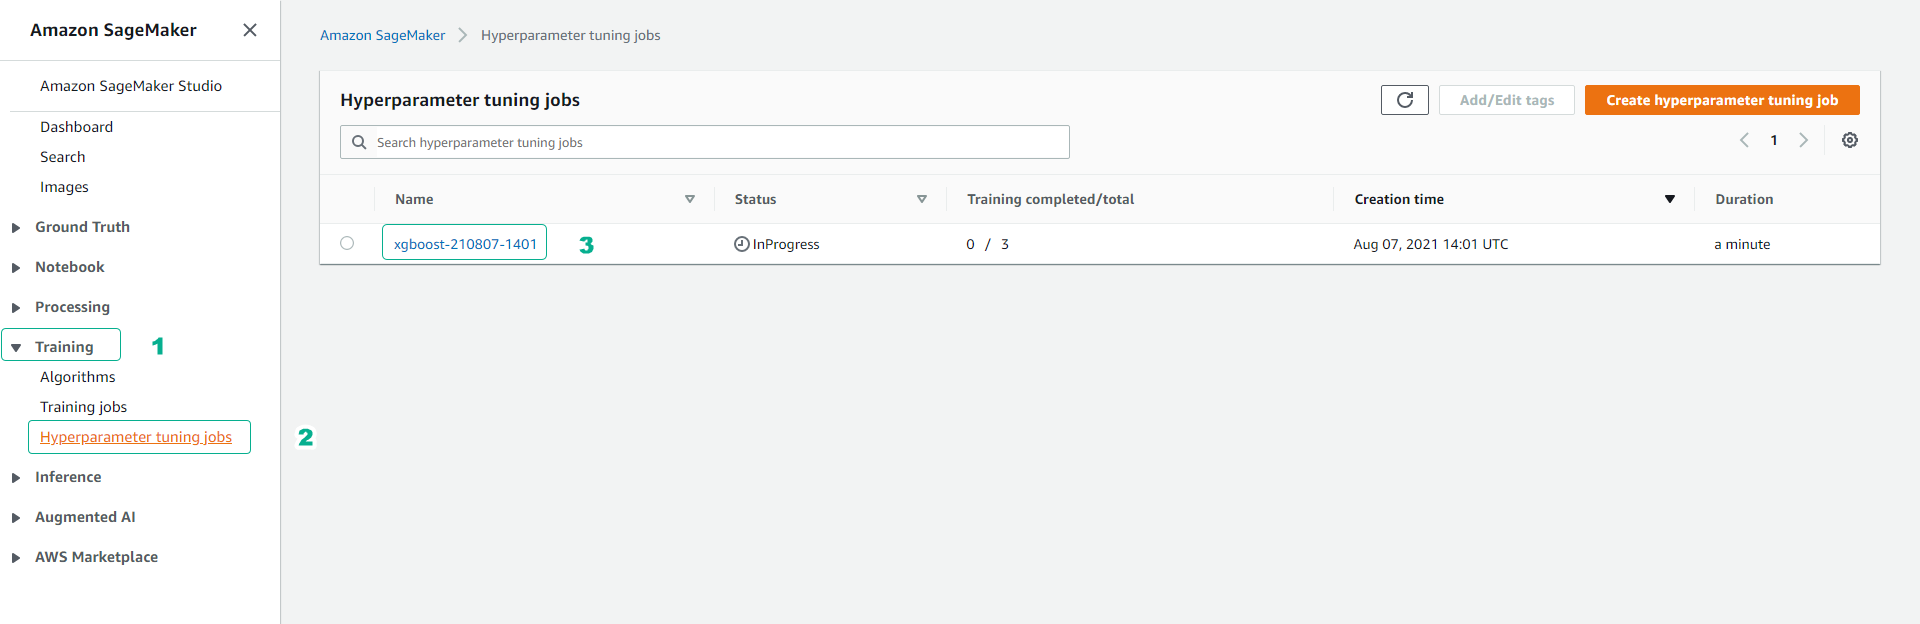The image size is (1920, 624).
Task: Expand the Processing section
Action: coord(16,308)
